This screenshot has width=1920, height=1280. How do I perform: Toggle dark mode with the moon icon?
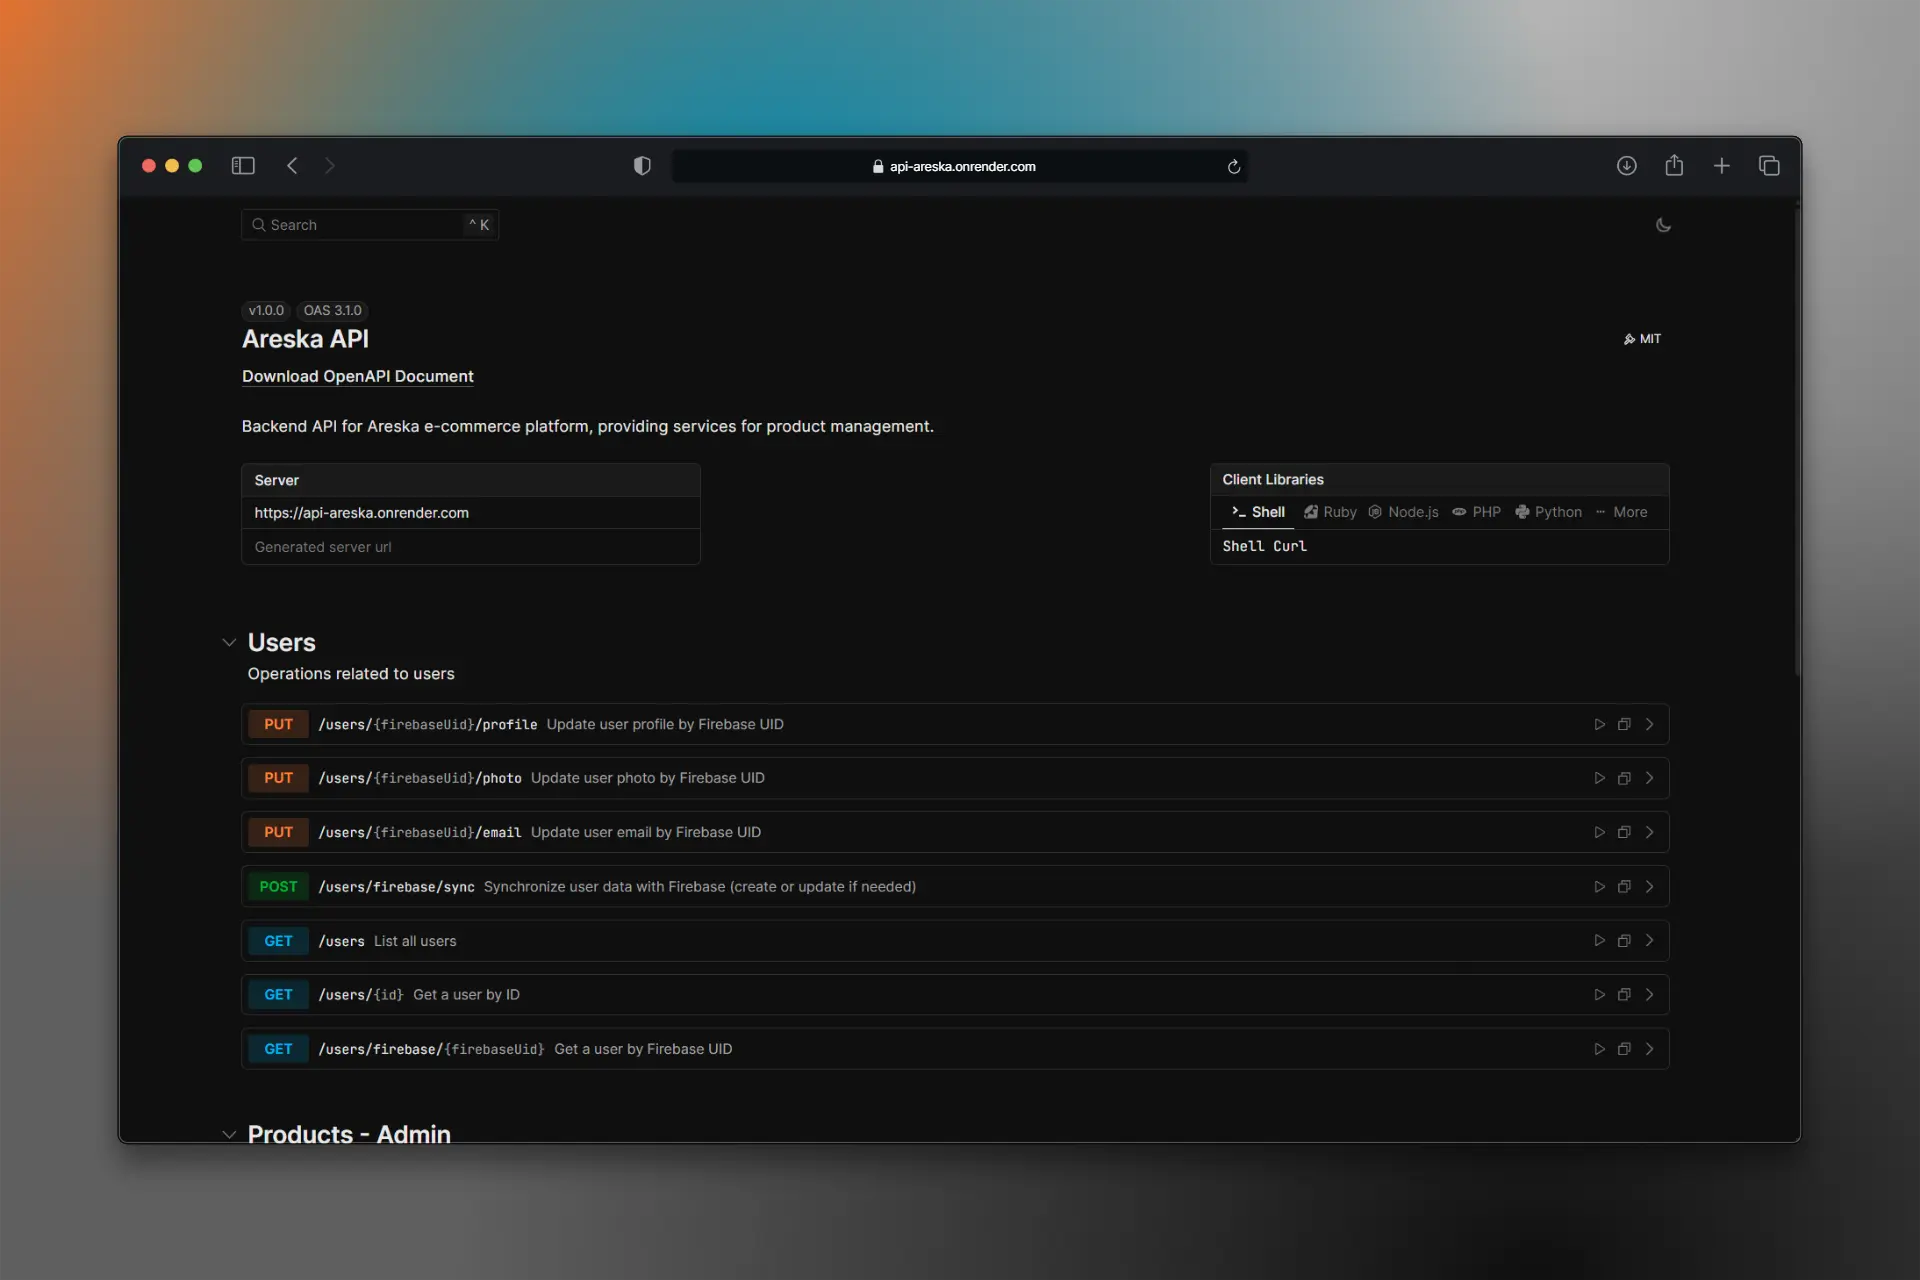pos(1663,225)
